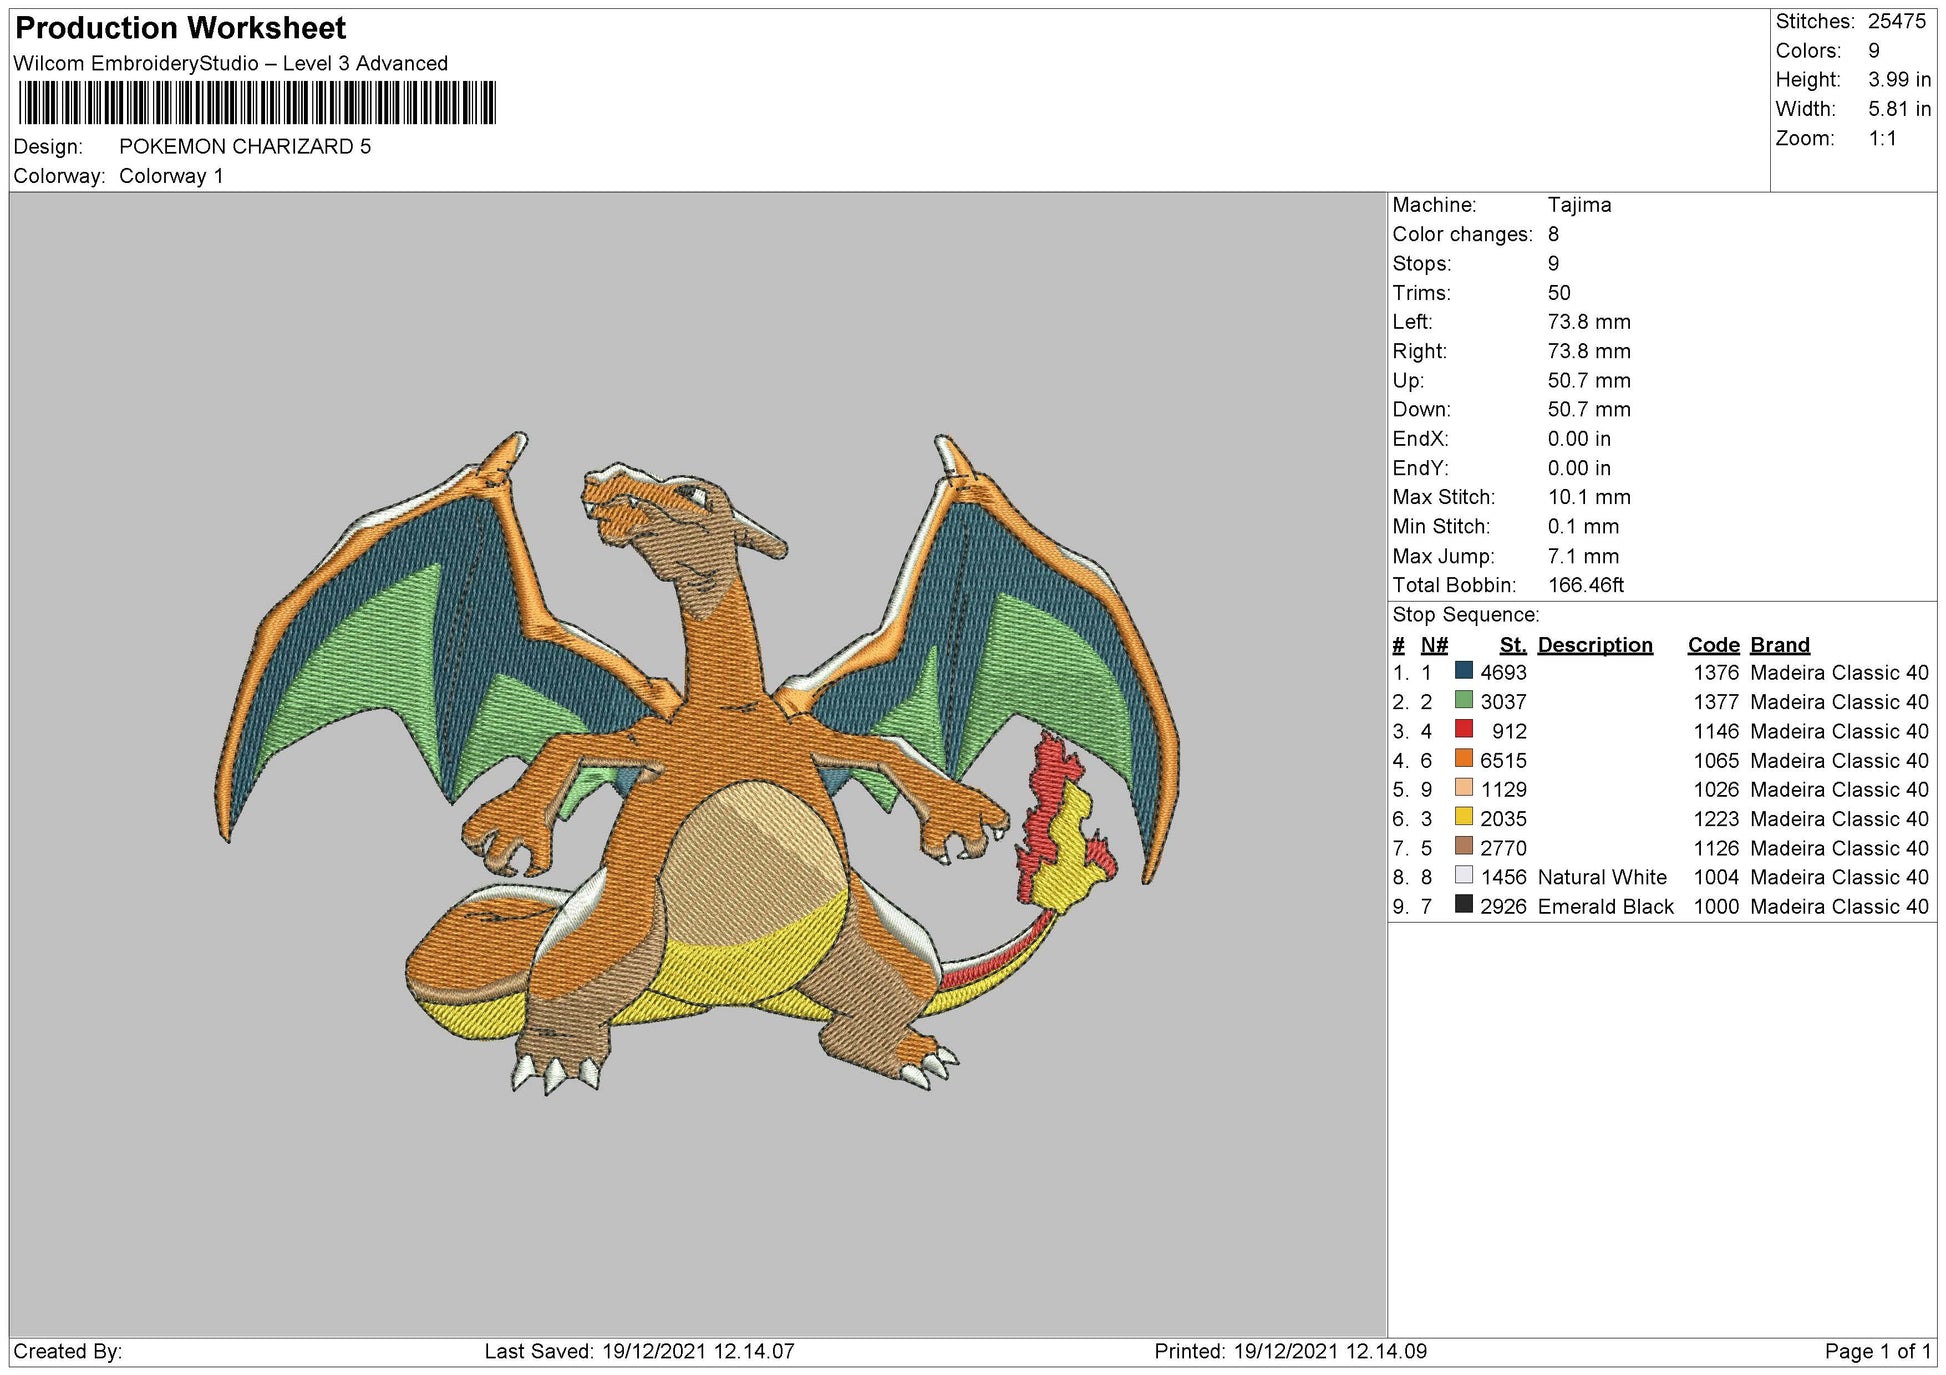Click the Color changes value 8

1554,234
